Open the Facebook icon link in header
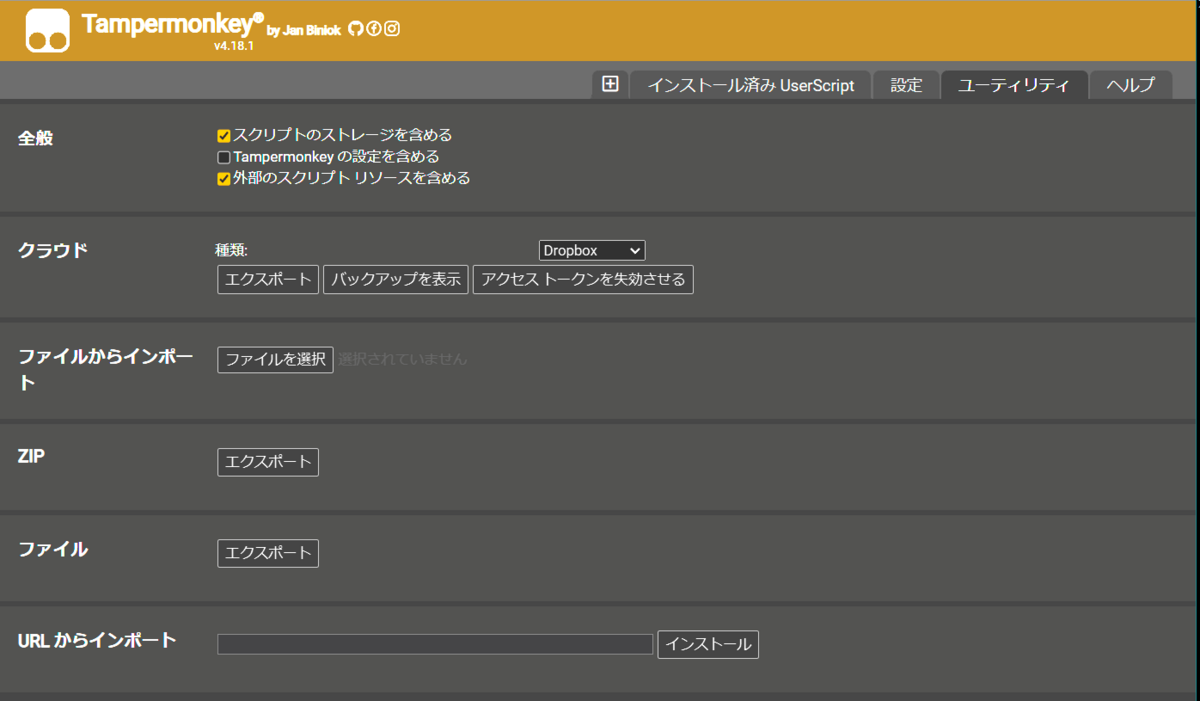The image size is (1200, 701). pos(374,29)
